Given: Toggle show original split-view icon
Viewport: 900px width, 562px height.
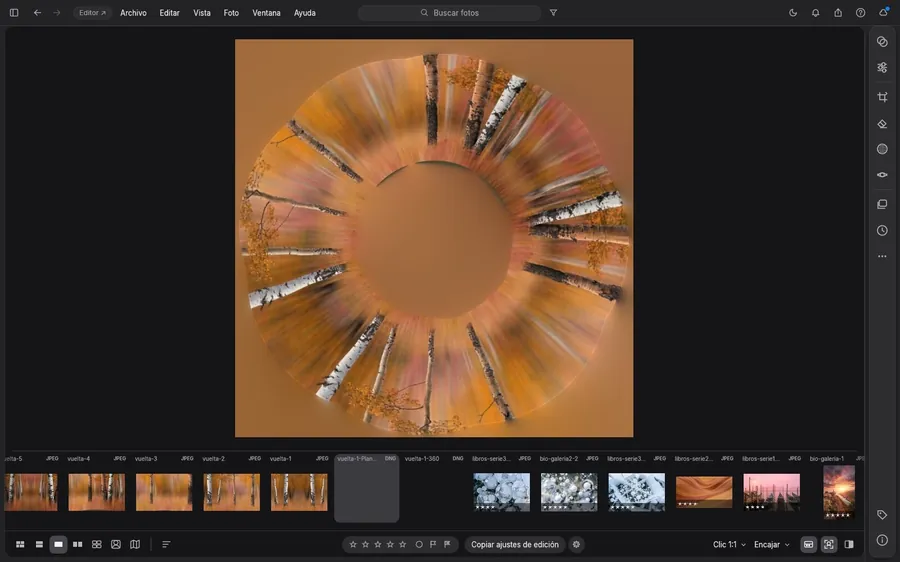Looking at the screenshot, I should tap(849, 544).
